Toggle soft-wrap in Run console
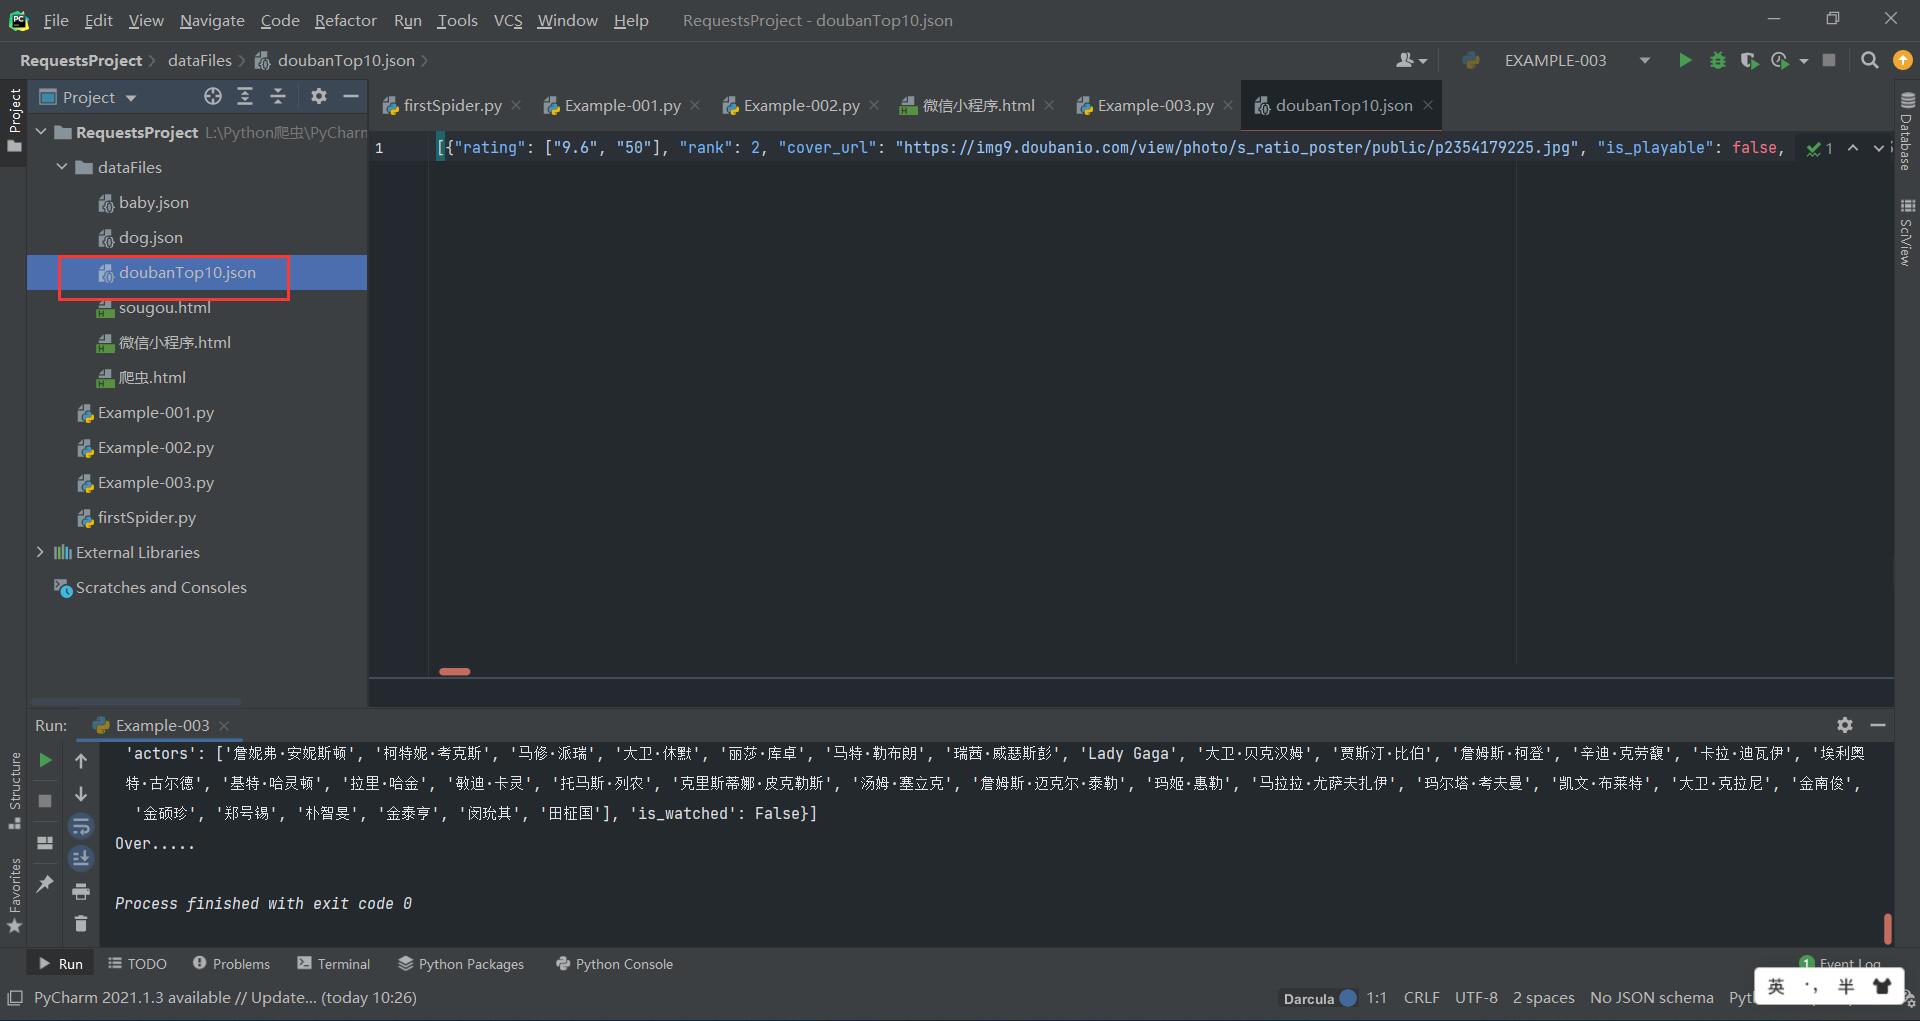 click(81, 826)
